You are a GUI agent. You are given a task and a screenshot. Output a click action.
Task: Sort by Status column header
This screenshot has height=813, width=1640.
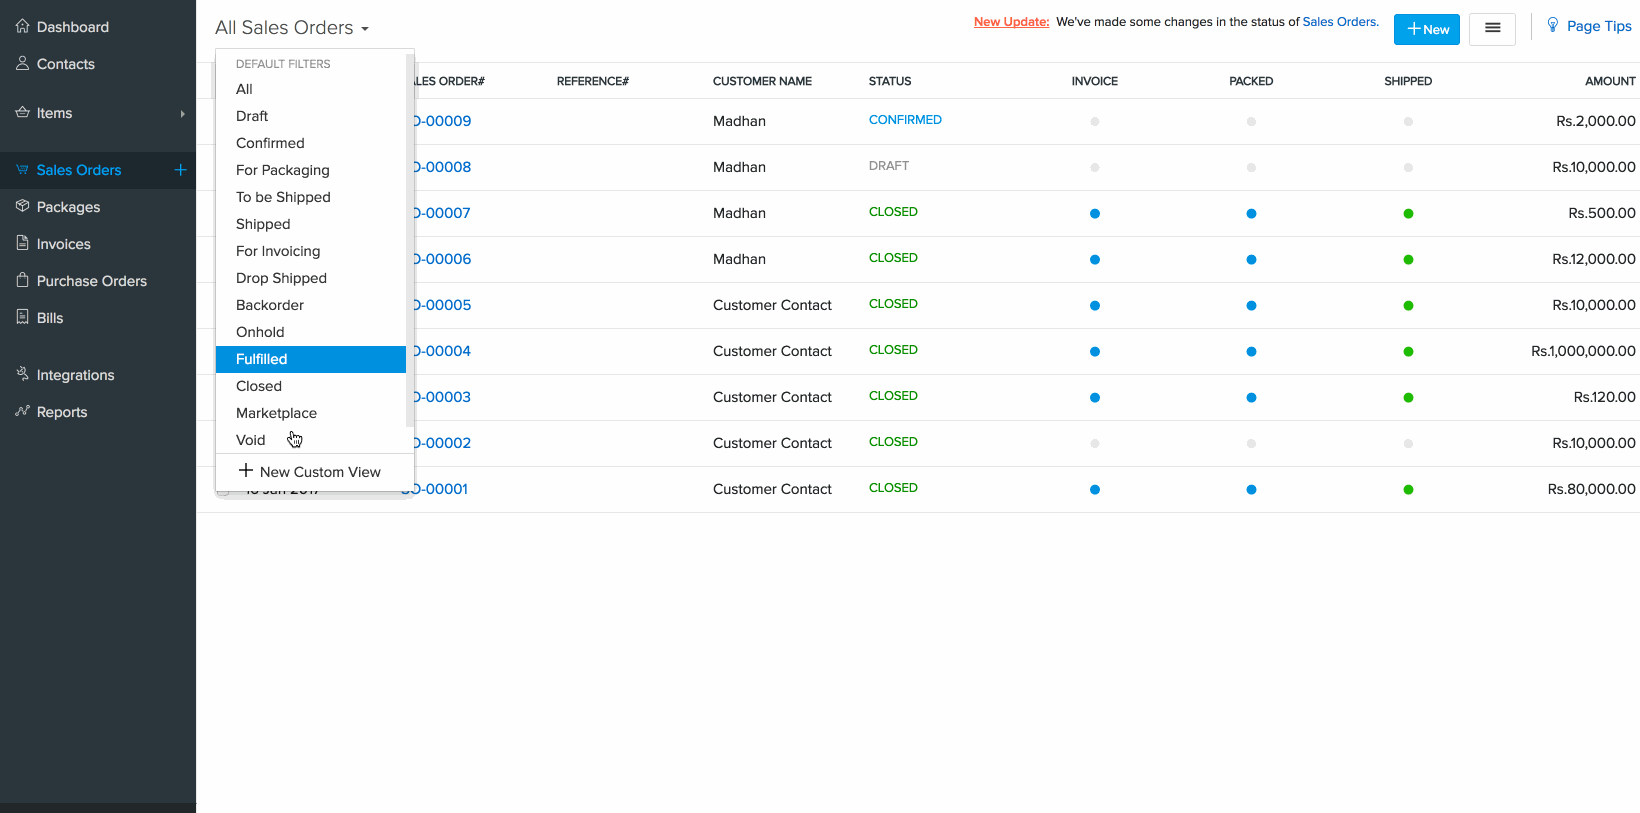coord(890,81)
